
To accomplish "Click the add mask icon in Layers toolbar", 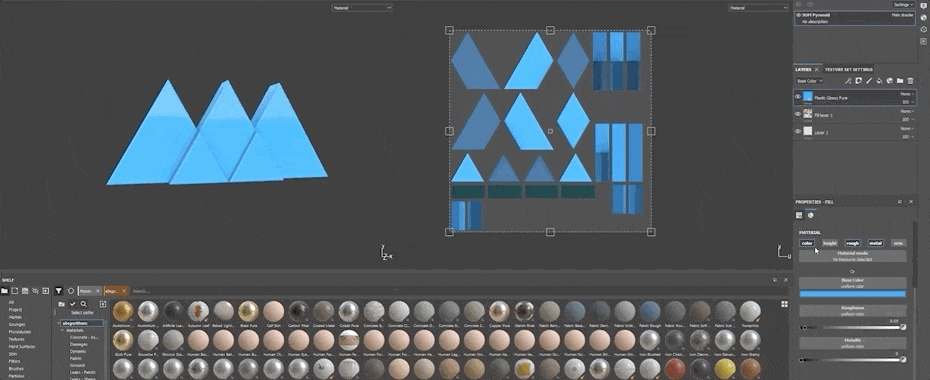I will pyautogui.click(x=858, y=81).
